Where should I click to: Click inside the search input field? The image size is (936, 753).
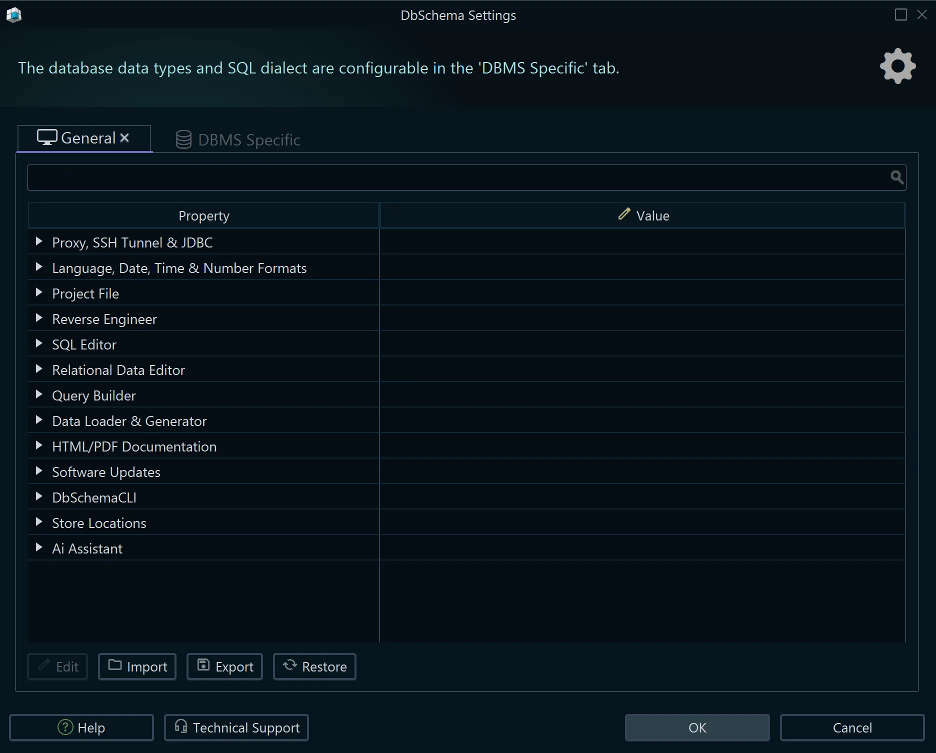tap(450, 177)
